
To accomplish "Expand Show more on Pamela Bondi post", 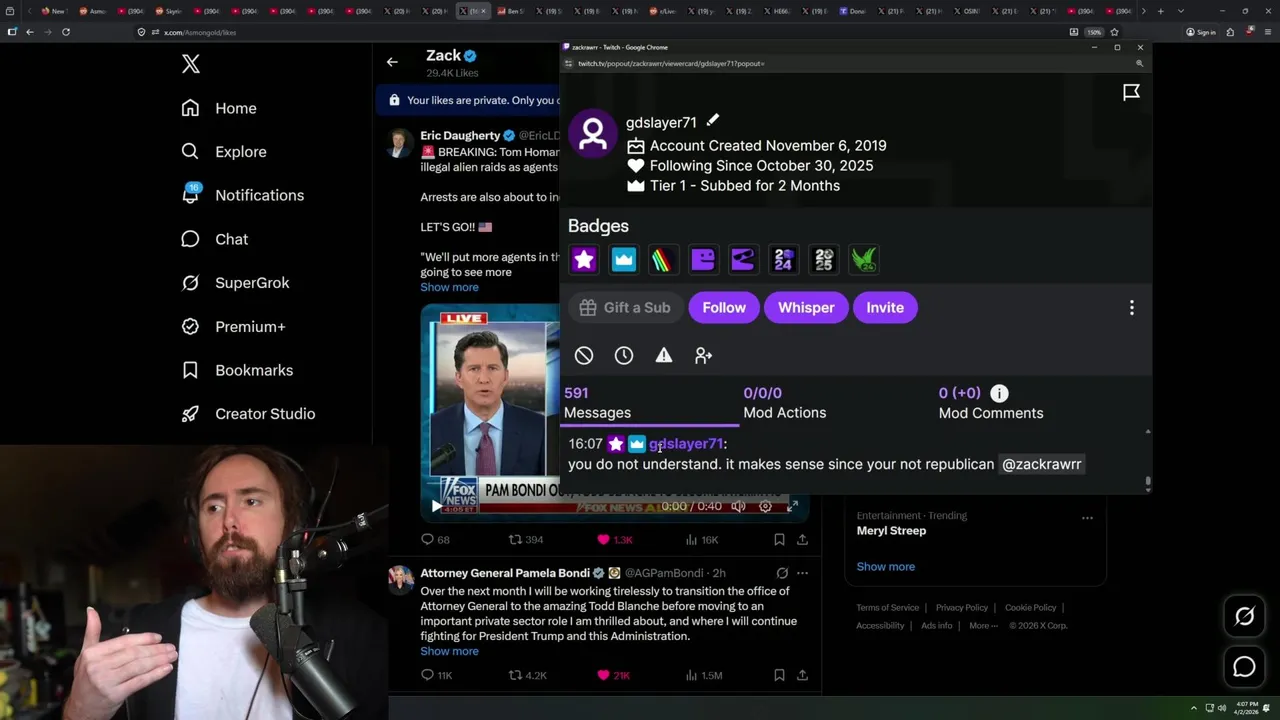I will [449, 651].
